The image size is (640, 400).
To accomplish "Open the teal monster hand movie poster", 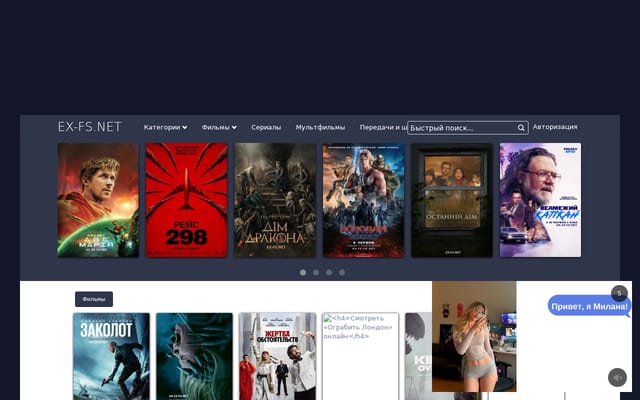I will (195, 356).
